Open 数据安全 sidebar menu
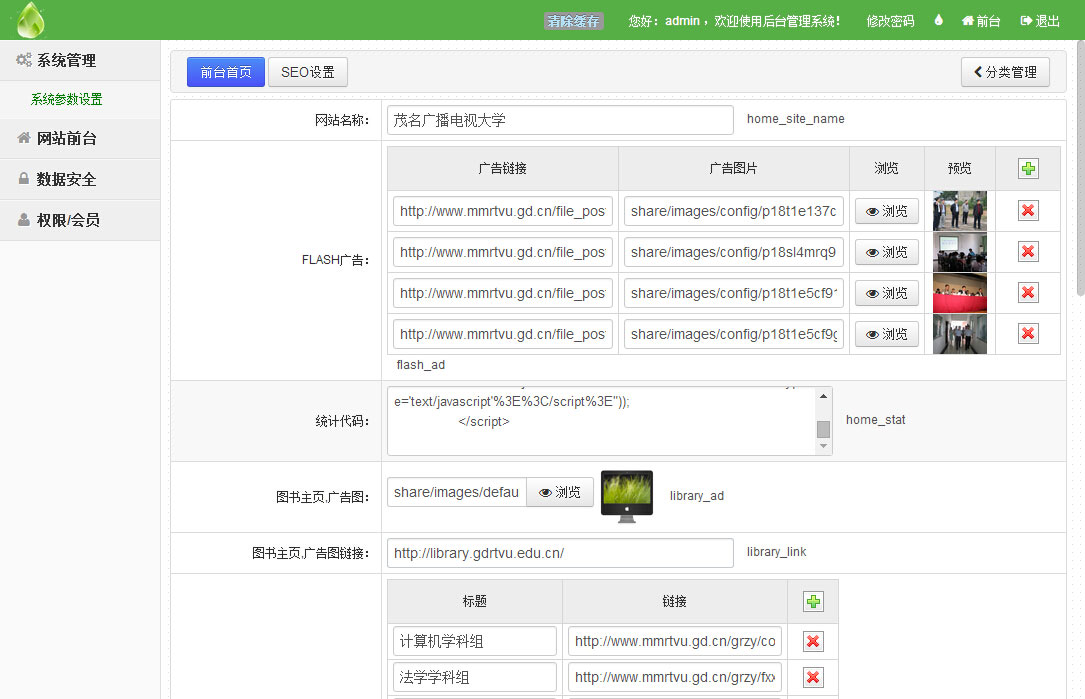Screen dimensions: 1085x699 tap(80, 179)
